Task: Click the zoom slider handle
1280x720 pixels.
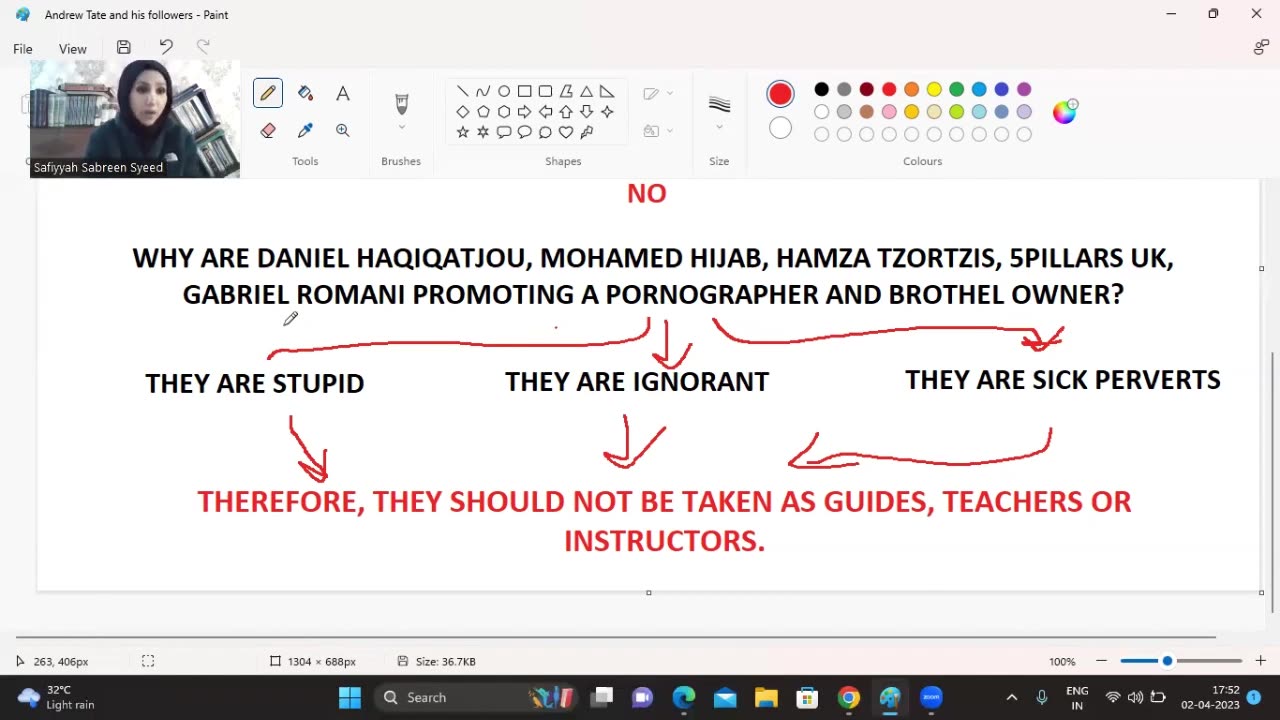Action: 1167,661
